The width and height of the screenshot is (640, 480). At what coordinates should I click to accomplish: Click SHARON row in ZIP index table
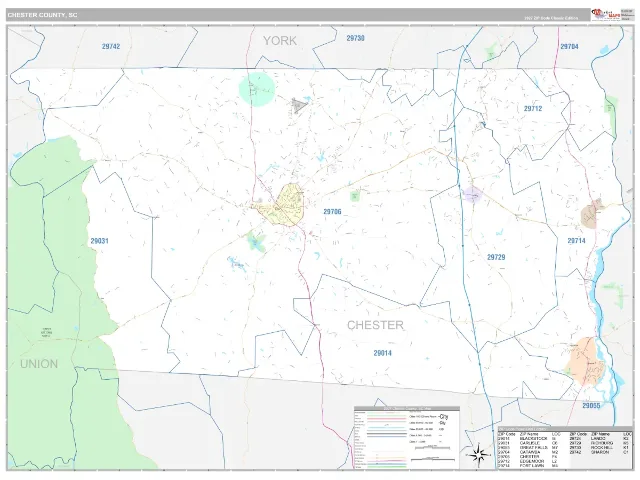[600, 452]
